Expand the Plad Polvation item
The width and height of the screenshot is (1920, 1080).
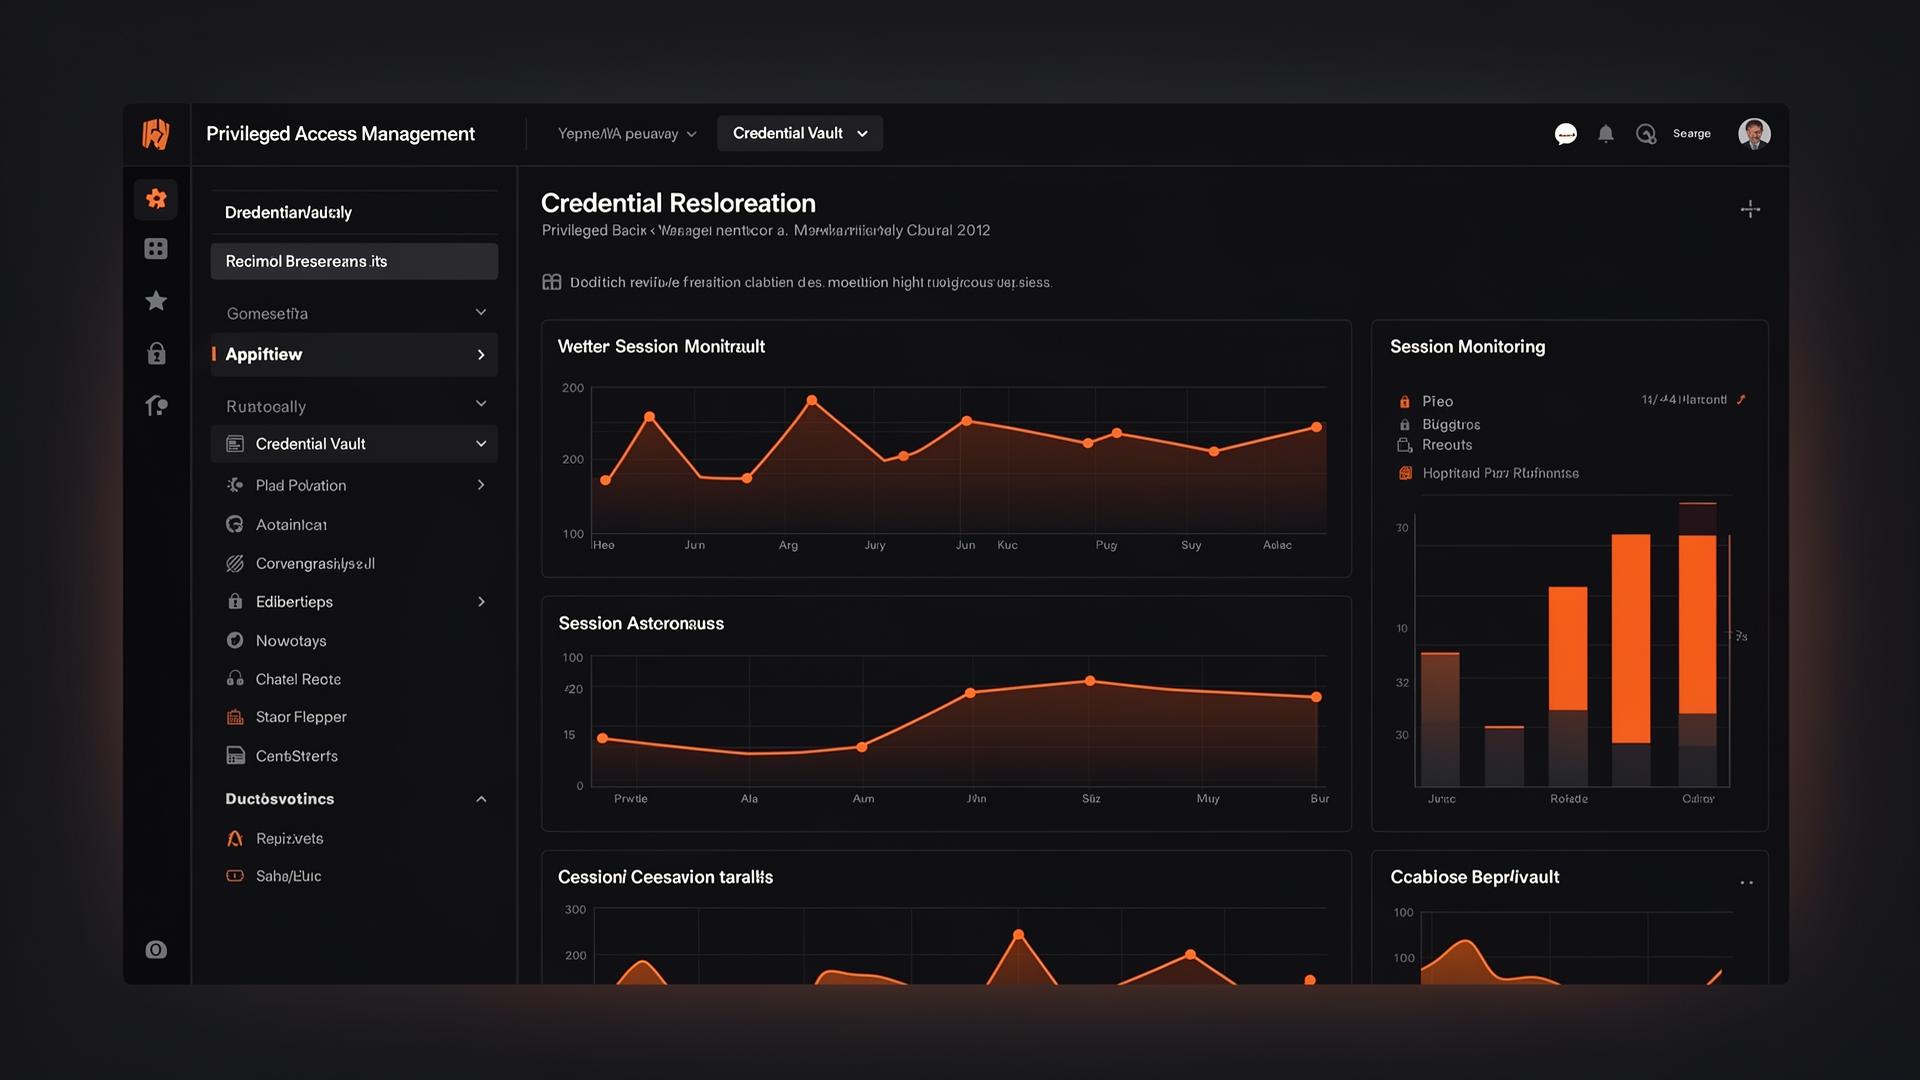pos(481,485)
